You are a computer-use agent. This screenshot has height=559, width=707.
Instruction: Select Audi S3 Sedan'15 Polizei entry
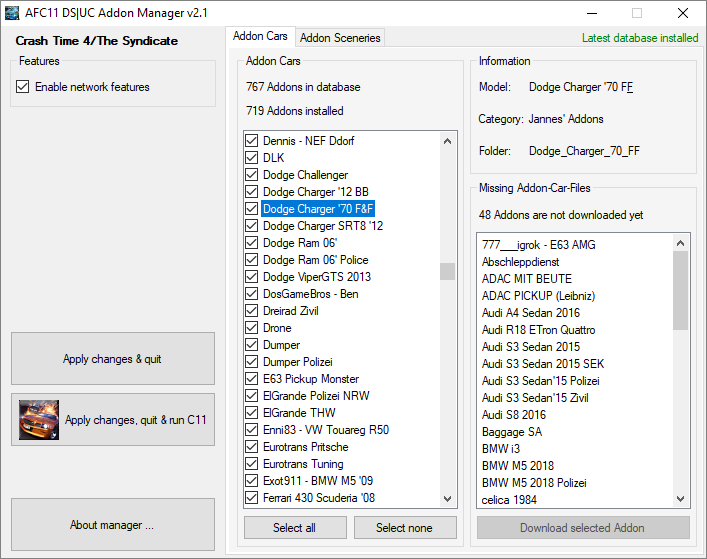click(x=541, y=380)
